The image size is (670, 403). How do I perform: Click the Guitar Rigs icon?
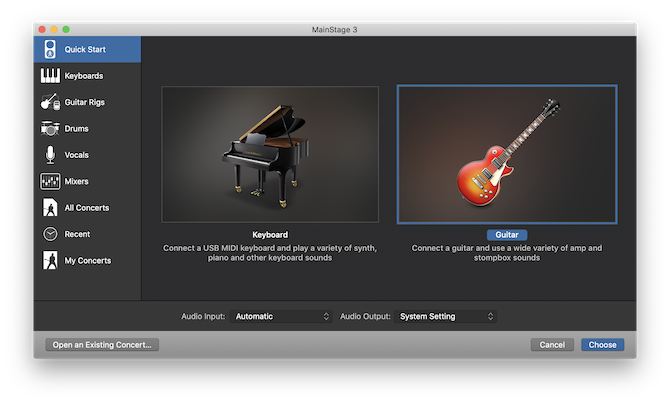click(50, 102)
